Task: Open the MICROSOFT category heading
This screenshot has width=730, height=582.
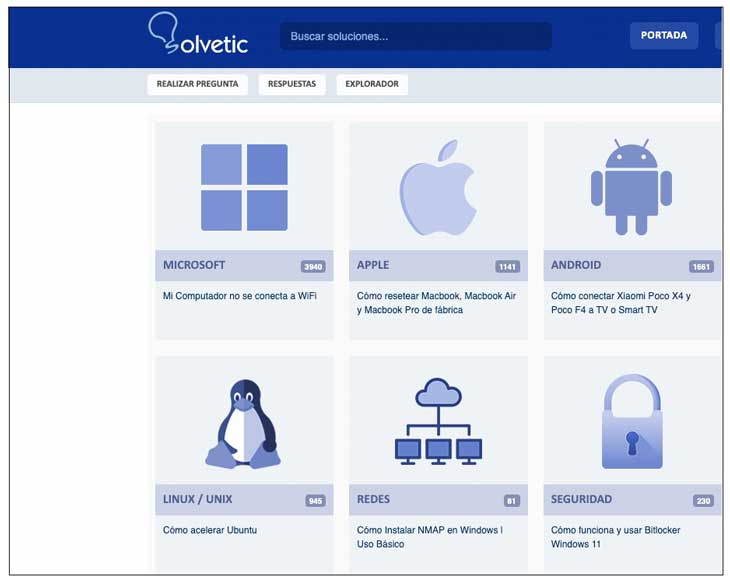Action: point(194,265)
